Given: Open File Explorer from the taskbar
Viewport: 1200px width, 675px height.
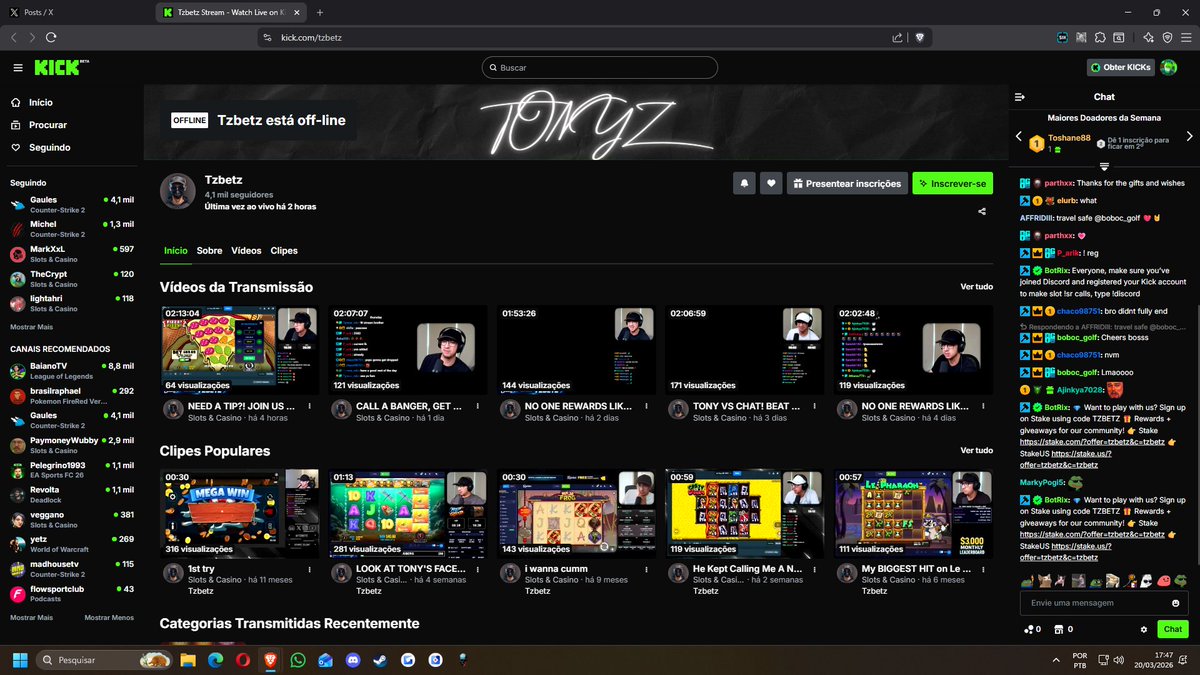Looking at the screenshot, I should click(186, 660).
